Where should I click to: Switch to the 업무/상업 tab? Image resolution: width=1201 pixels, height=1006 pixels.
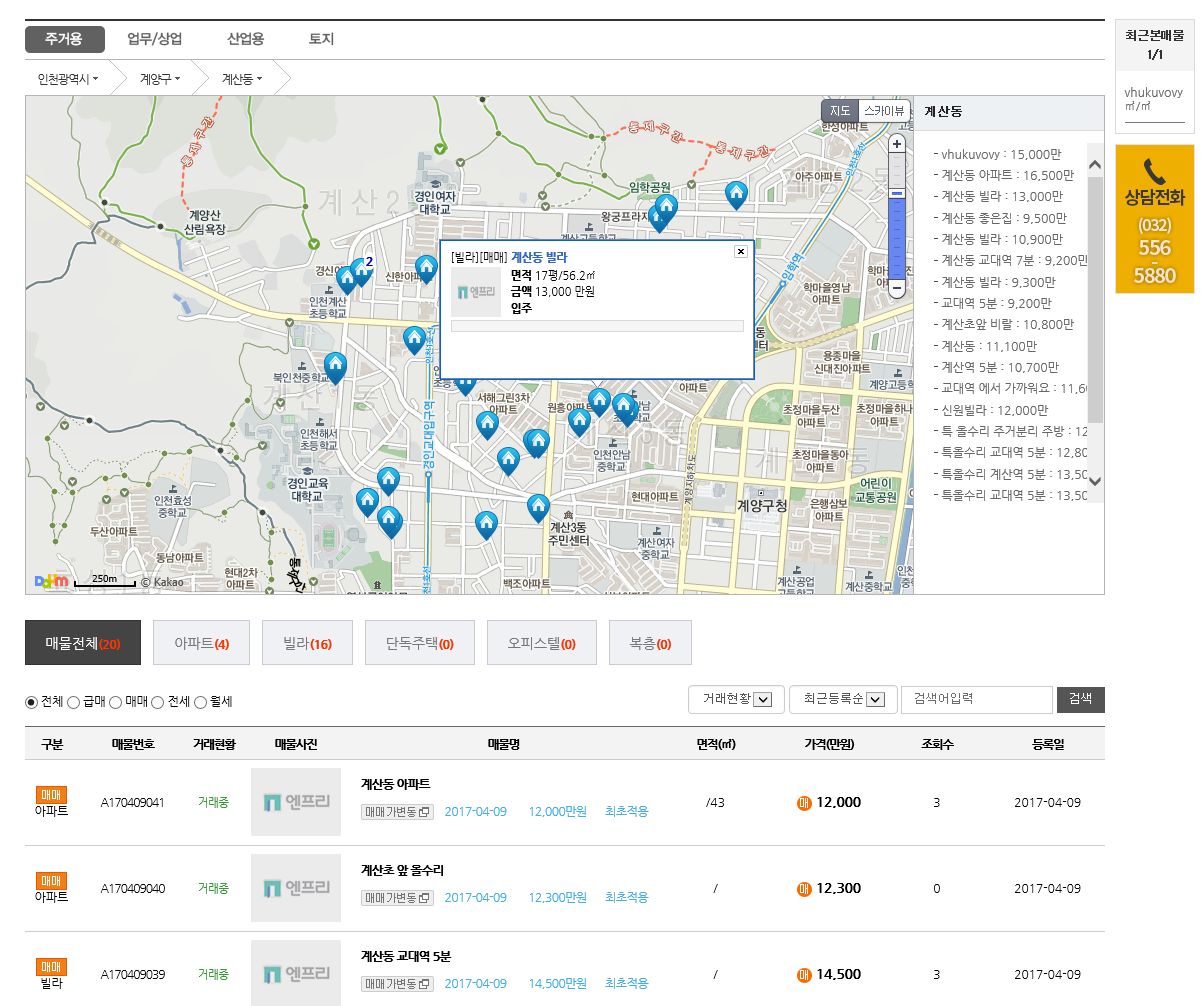coord(155,39)
